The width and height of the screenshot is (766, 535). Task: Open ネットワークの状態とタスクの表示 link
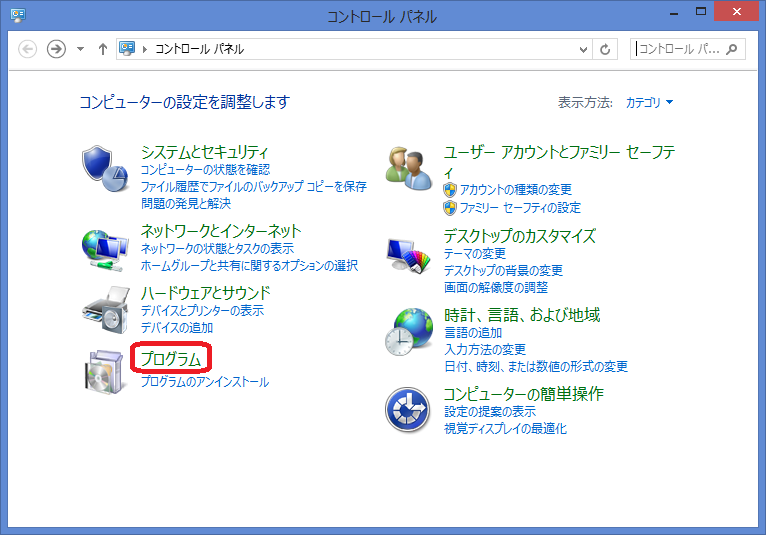tap(217, 249)
